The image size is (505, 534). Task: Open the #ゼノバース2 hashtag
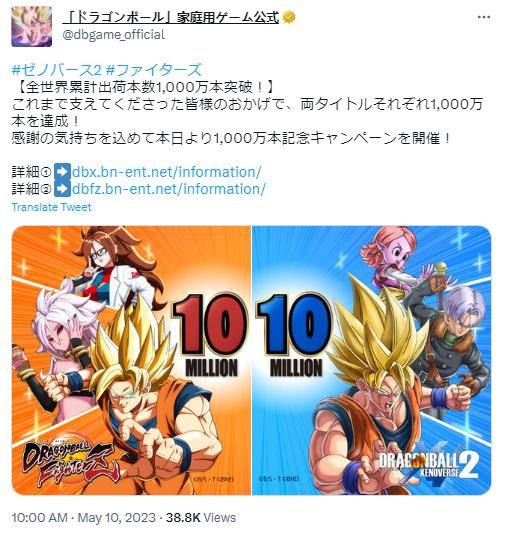coord(57,70)
